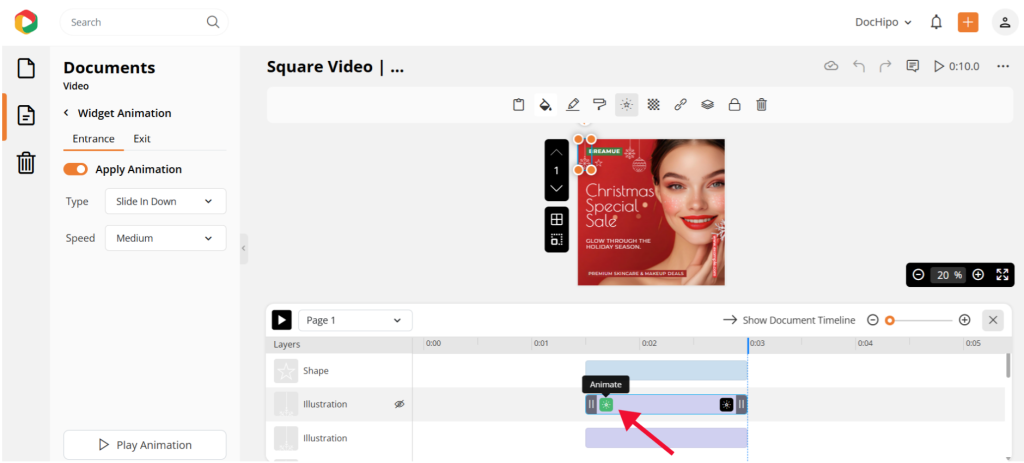Switch to the Exit tab

(x=142, y=139)
